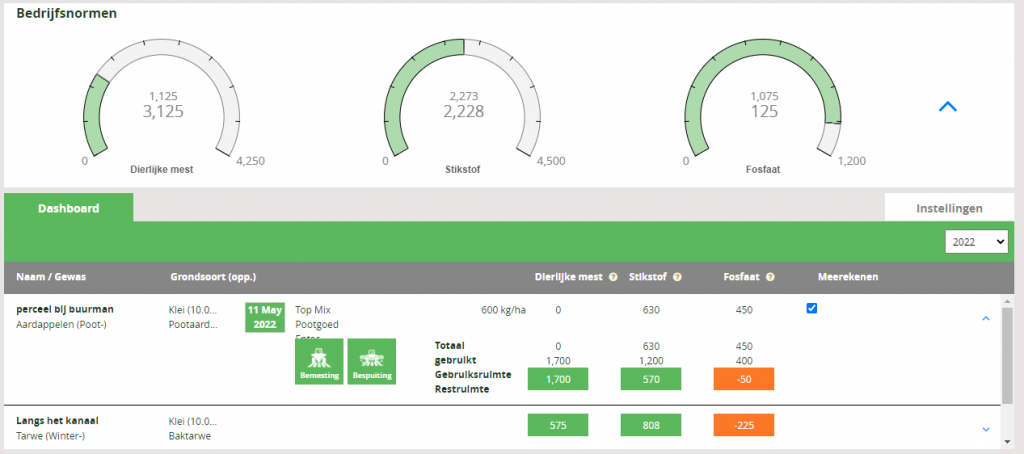Click the parcel list vertical scrollbar
Screen dimensions: 1024x454
click(x=1009, y=360)
